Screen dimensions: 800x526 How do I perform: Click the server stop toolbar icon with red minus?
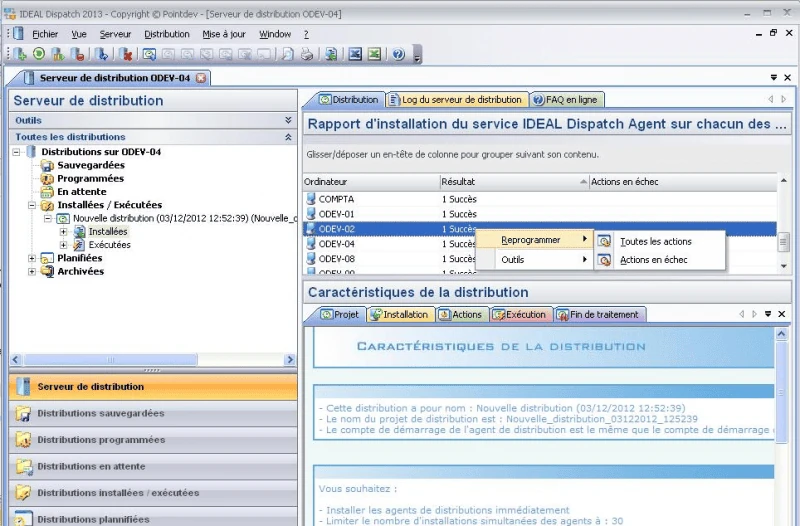point(78,54)
